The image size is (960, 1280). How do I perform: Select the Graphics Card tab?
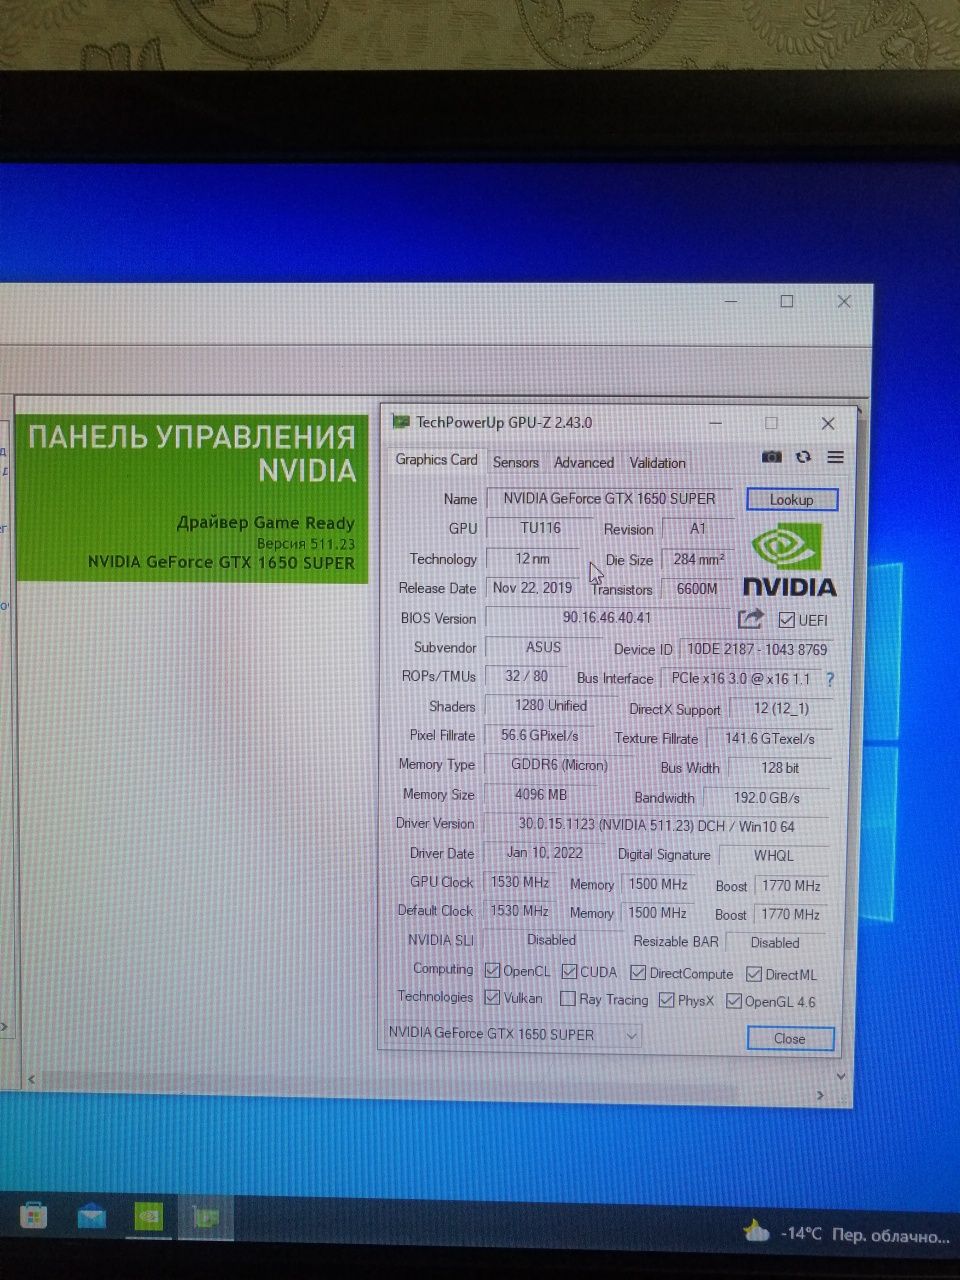(436, 460)
